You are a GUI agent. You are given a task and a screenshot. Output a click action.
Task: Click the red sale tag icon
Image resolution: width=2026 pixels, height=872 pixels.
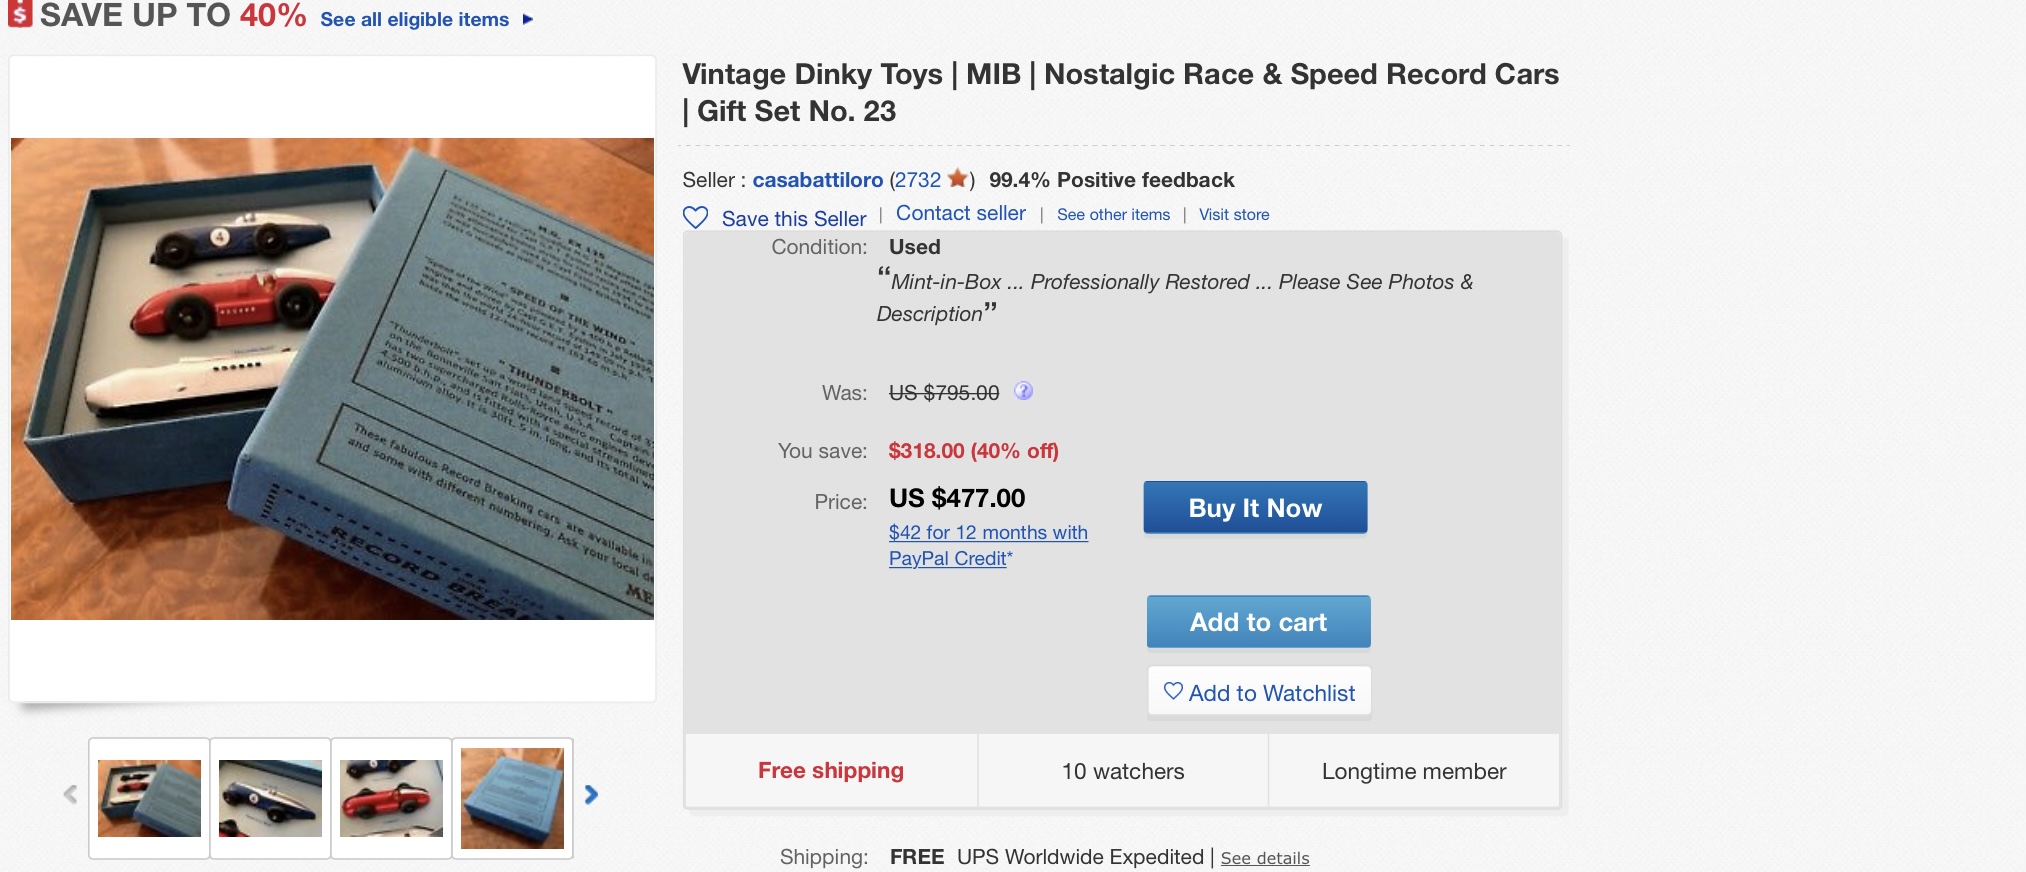point(20,15)
